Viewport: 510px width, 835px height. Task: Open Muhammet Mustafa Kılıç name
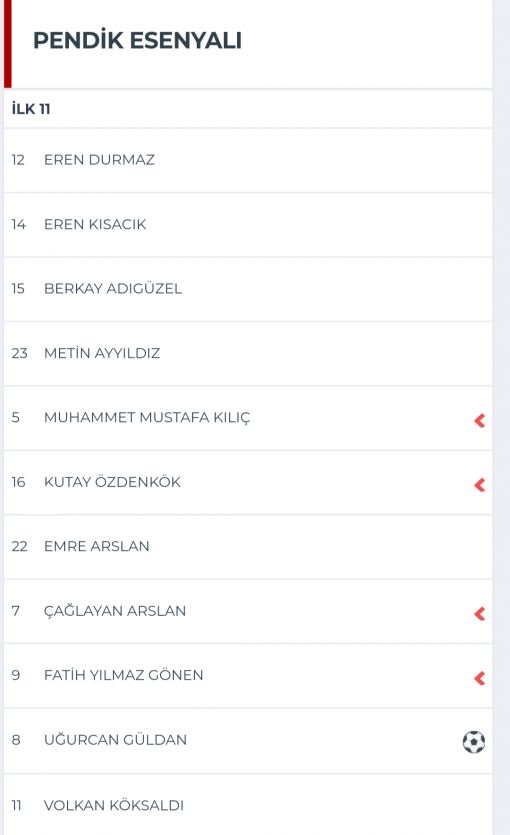coord(147,418)
